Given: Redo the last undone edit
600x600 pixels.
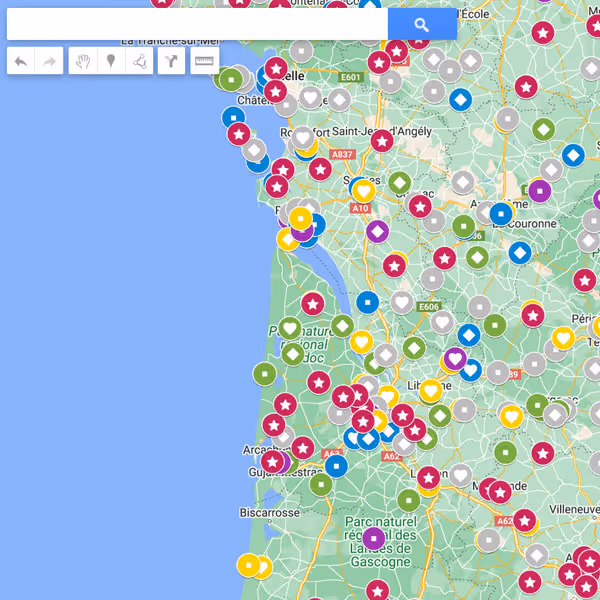Looking at the screenshot, I should click(49, 61).
